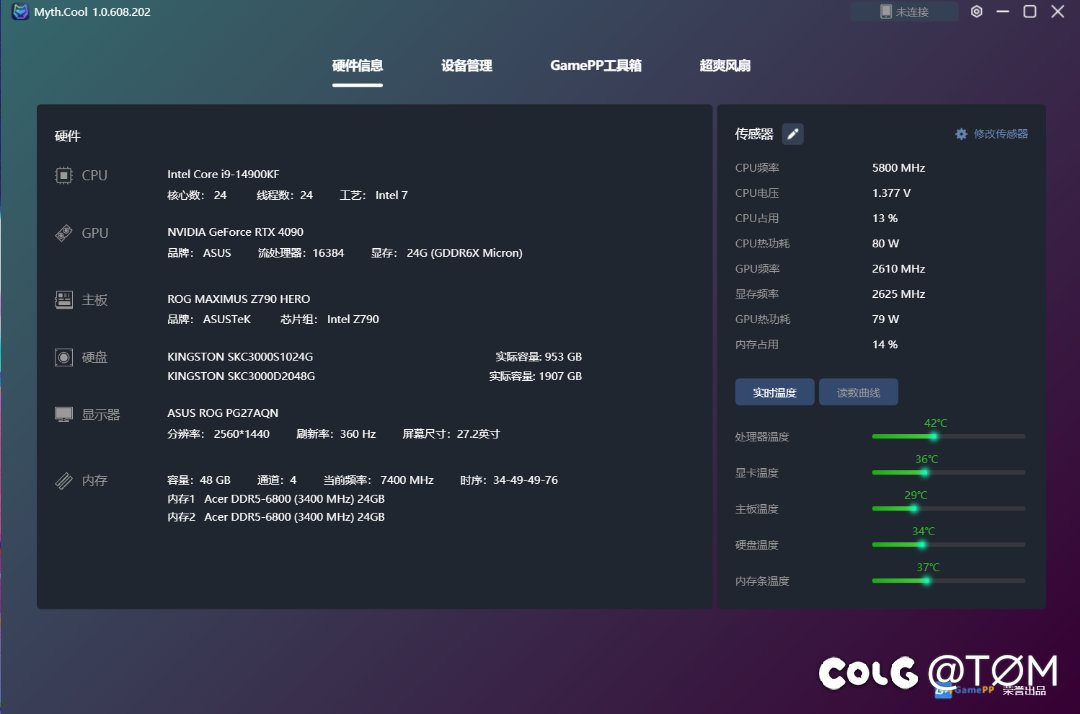
Task: Click the 内存占用 14 % reading
Action: [816, 345]
